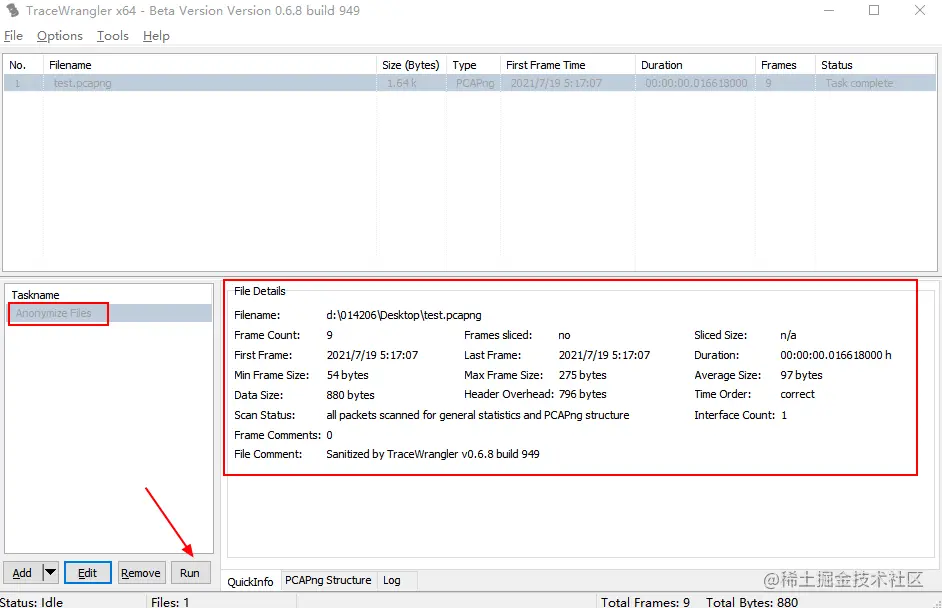The image size is (942, 608).
Task: Click the 'Task complete' status cell
Action: (859, 83)
